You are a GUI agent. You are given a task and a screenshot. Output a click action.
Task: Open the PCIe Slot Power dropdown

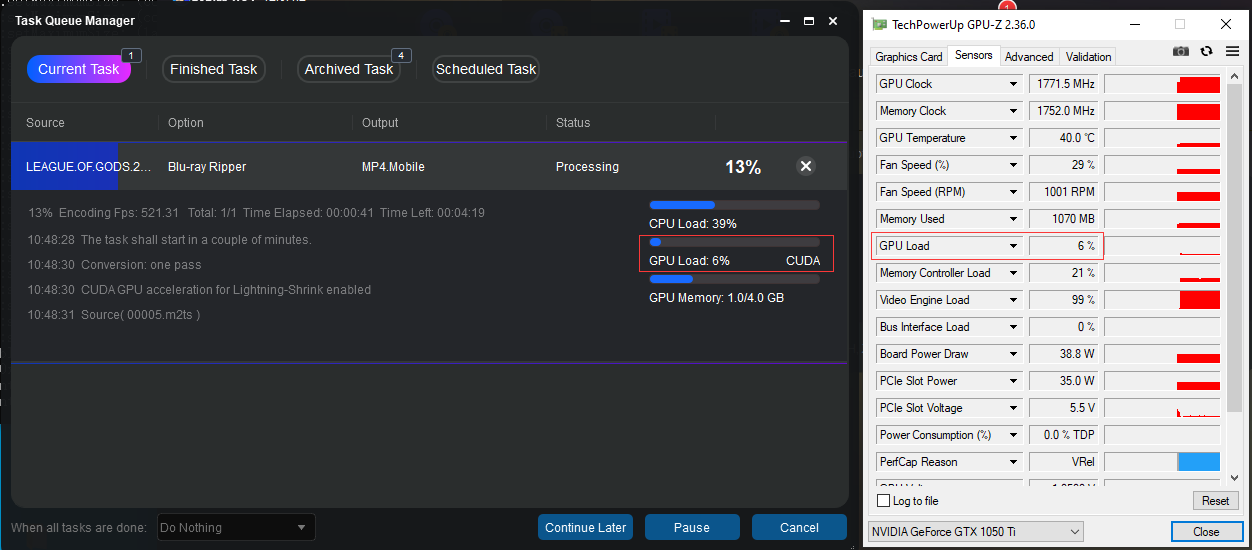pos(1013,381)
